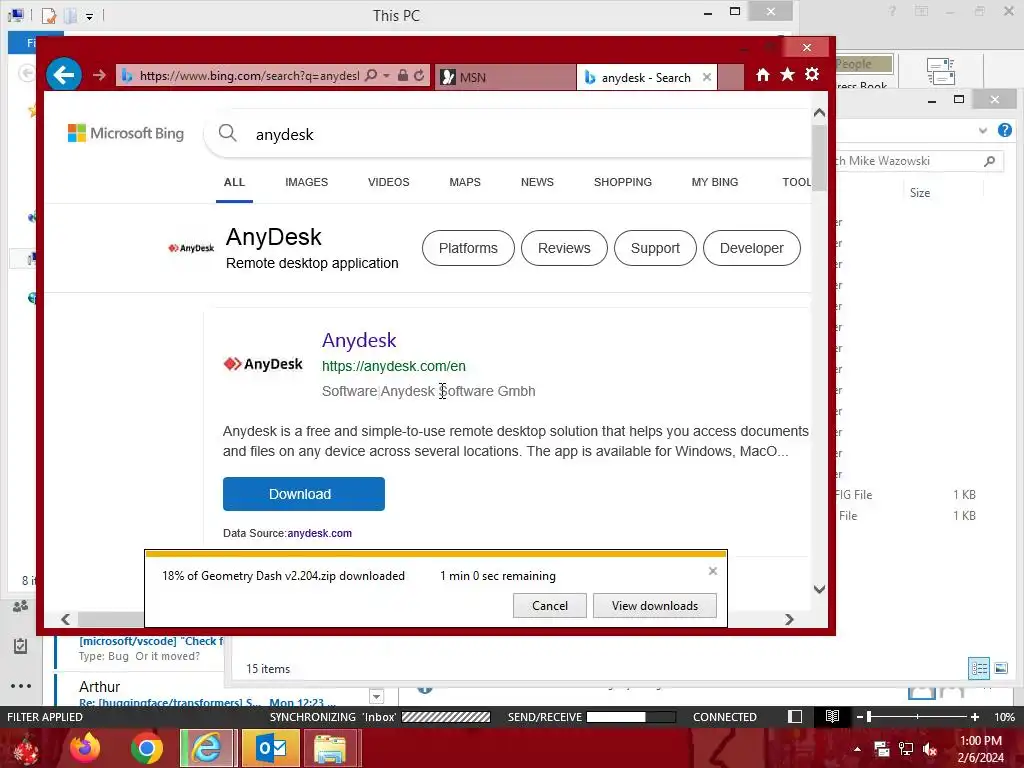Click Outlook zoom out minus button
This screenshot has height=768, width=1024.
point(859,716)
